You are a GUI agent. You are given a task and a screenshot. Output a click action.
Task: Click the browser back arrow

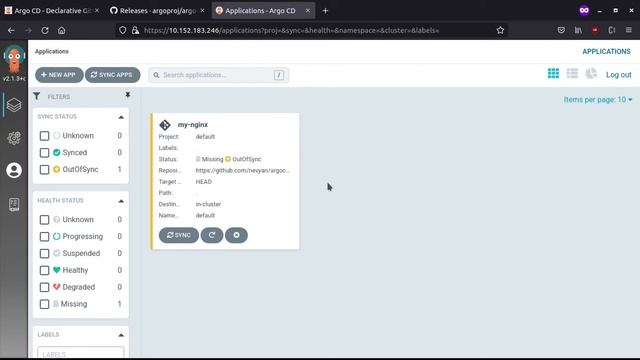click(11, 30)
